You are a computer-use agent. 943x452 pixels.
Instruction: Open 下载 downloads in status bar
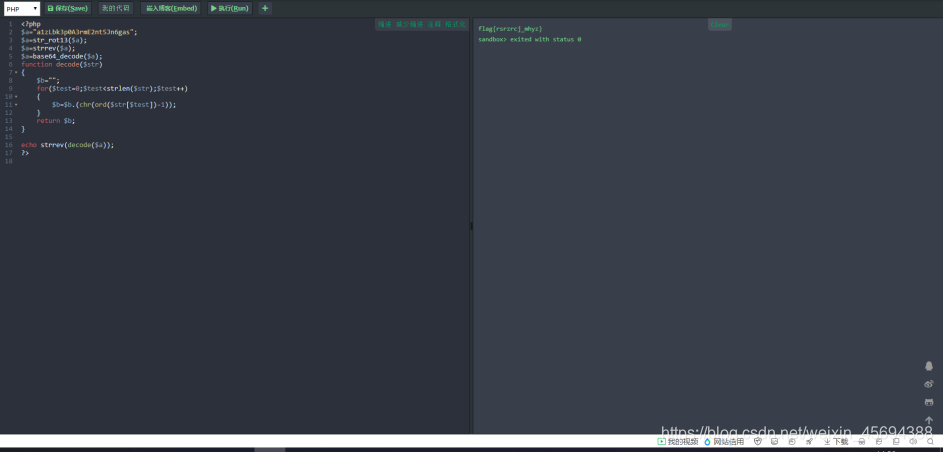836,442
